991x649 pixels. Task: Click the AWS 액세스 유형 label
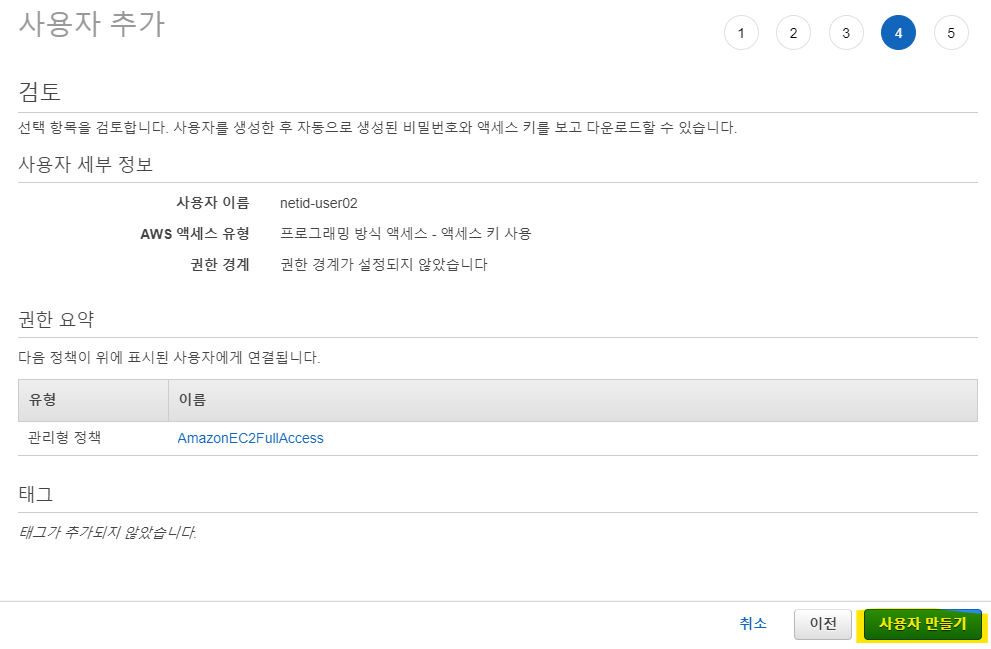tap(195, 234)
